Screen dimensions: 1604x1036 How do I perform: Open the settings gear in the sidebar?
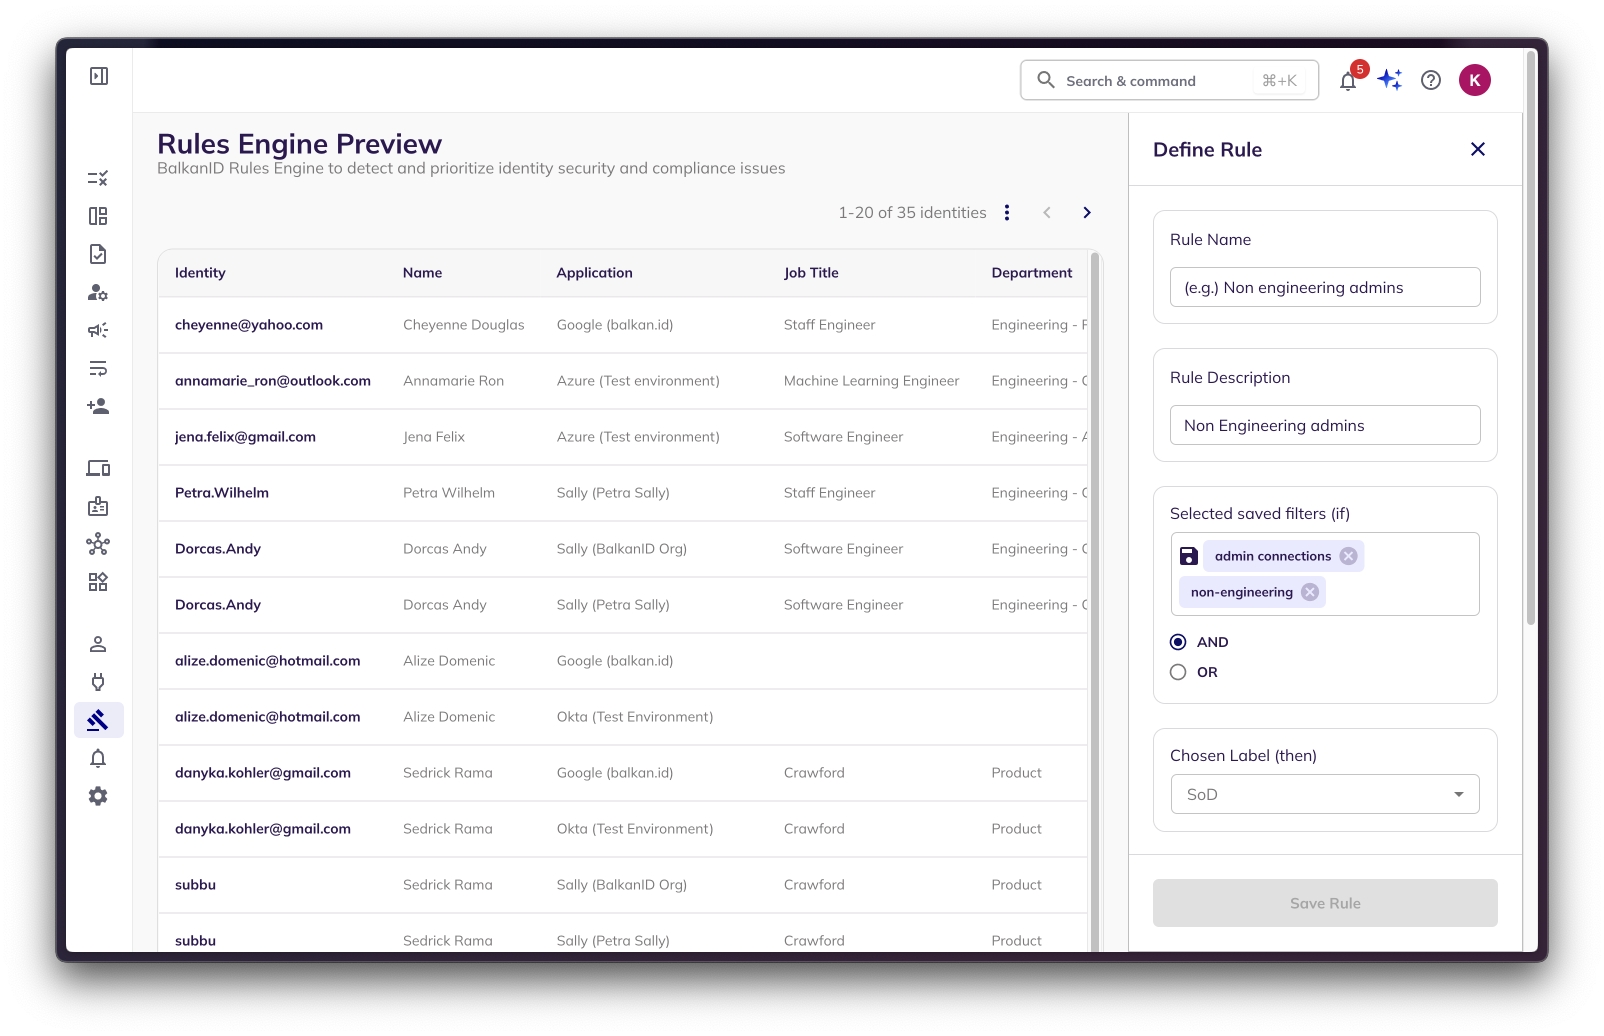pyautogui.click(x=98, y=796)
